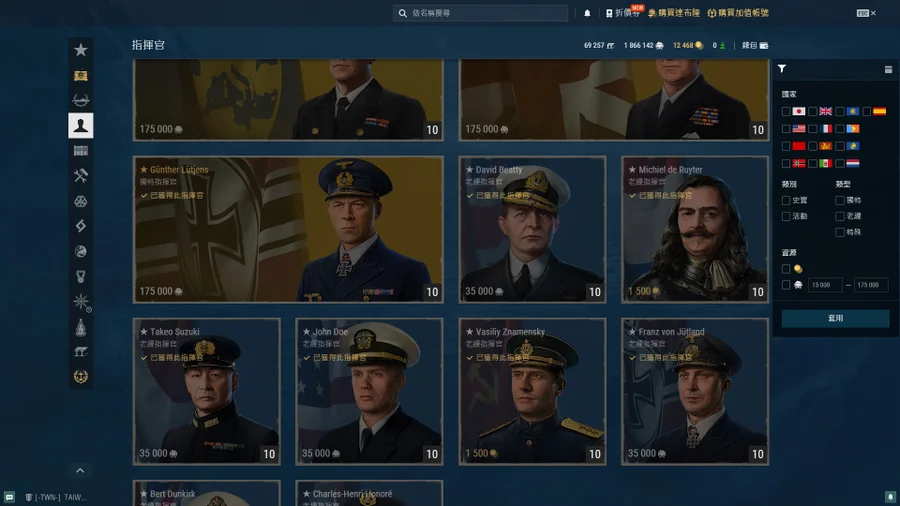Select the crossed hammer and wrench sidebar icon
This screenshot has height=506, width=900.
pyautogui.click(x=81, y=176)
